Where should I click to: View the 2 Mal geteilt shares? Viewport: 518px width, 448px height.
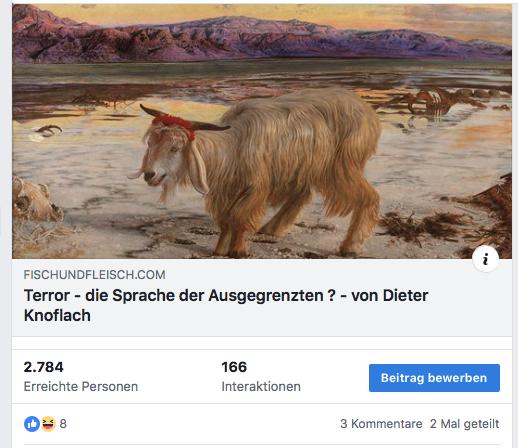pyautogui.click(x=464, y=424)
